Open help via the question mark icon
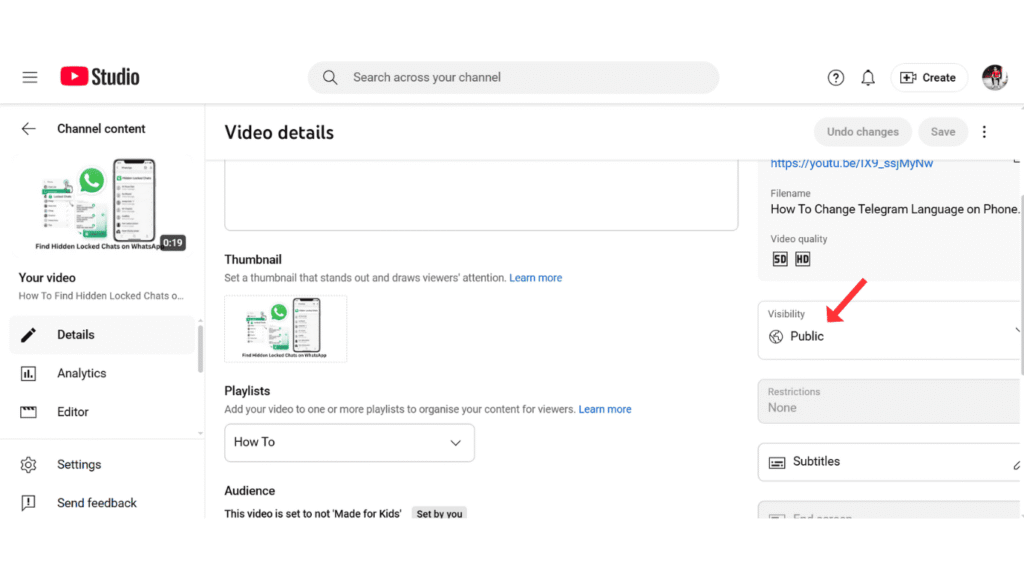The width and height of the screenshot is (1024, 576). coord(835,77)
